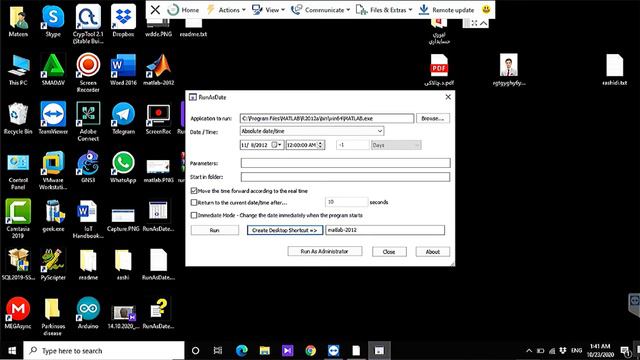Click the shortcut name field matlab-2012
Image resolution: width=640 pixels, height=360 pixels.
pos(385,230)
